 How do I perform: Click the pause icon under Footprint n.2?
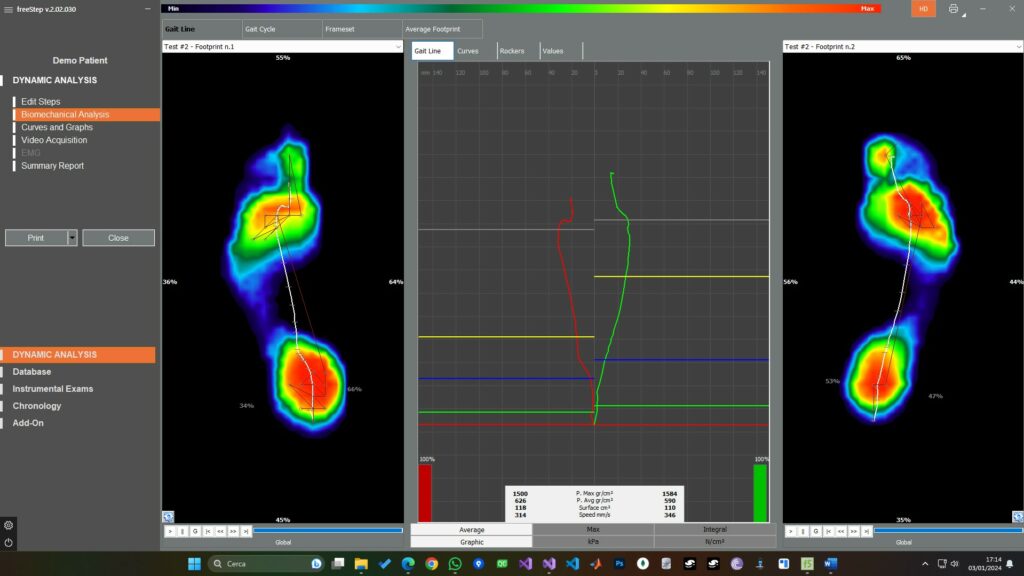click(804, 532)
